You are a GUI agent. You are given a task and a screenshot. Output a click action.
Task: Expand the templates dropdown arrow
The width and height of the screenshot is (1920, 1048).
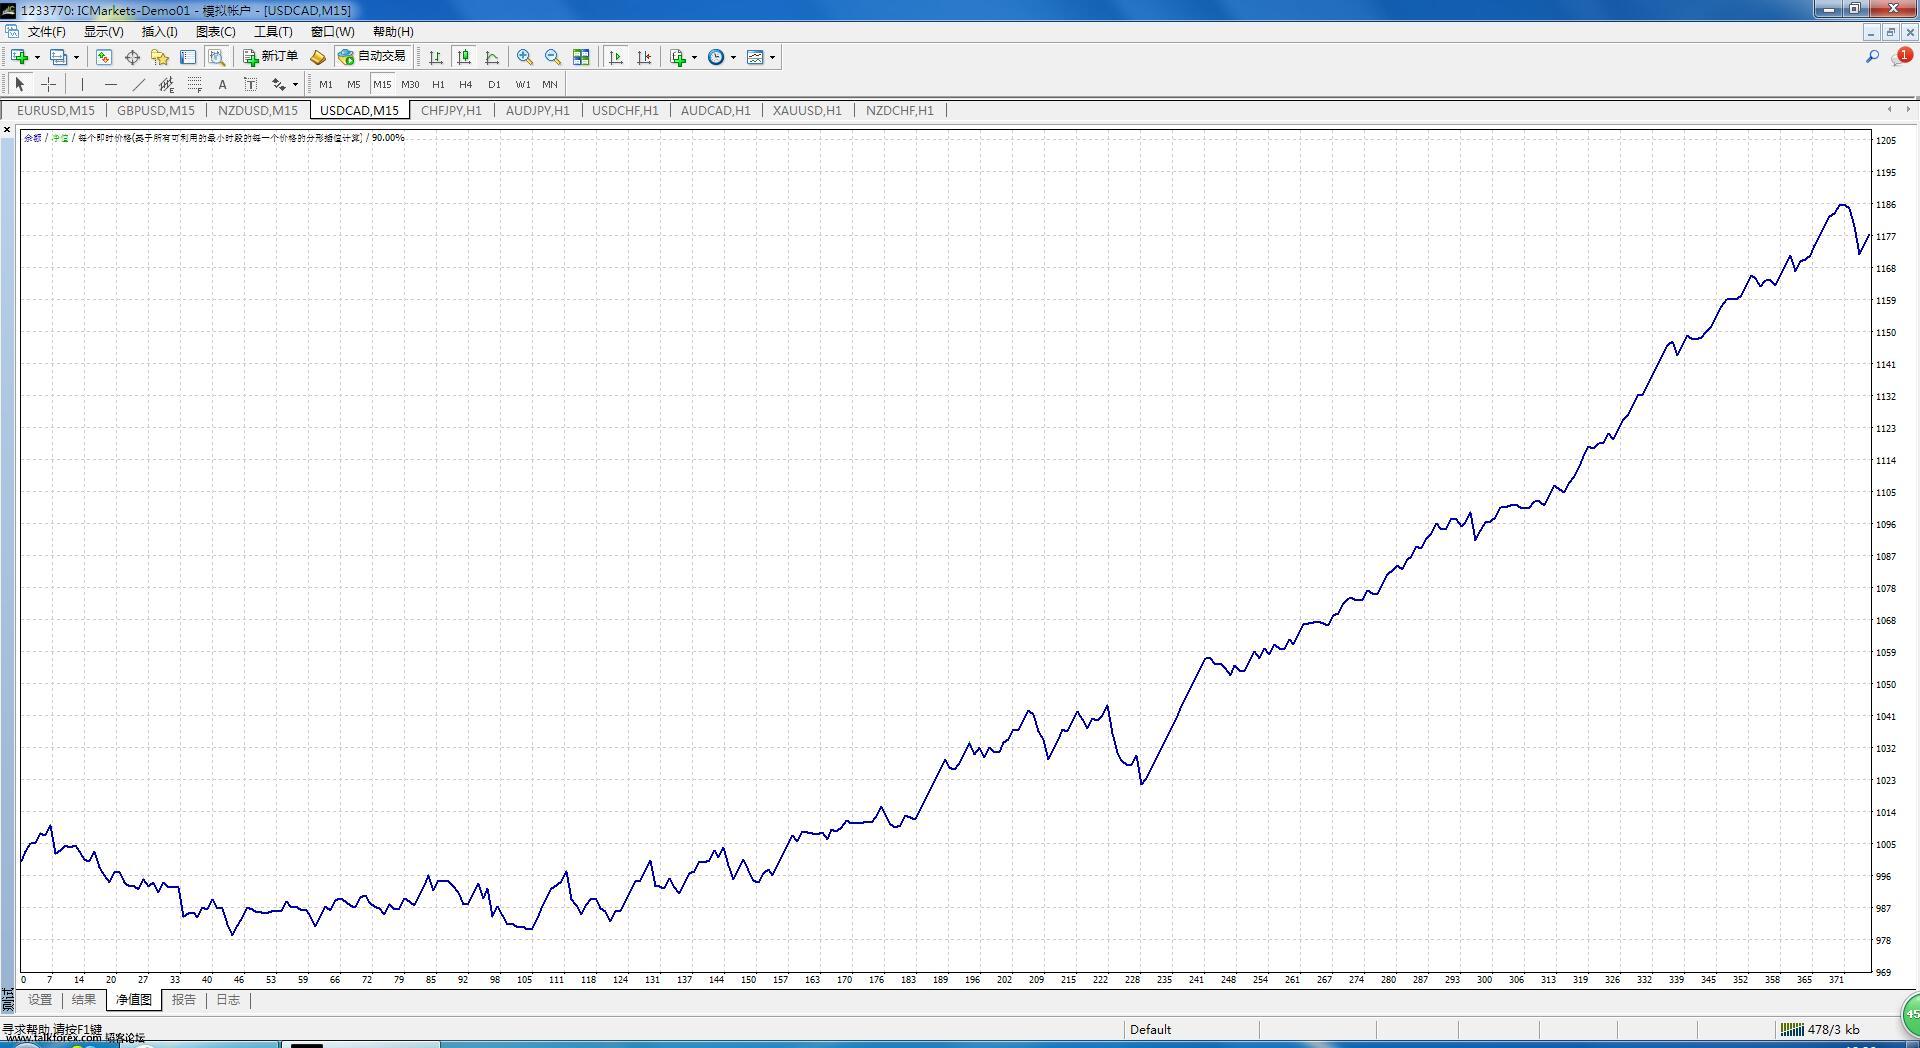[772, 57]
